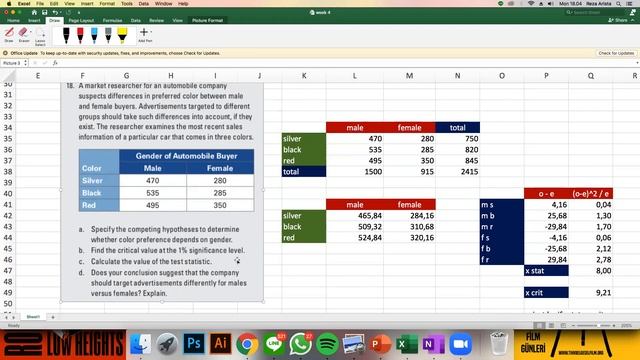The height and width of the screenshot is (360, 640).
Task: Switch to Page Layout view icon
Action: click(551, 325)
